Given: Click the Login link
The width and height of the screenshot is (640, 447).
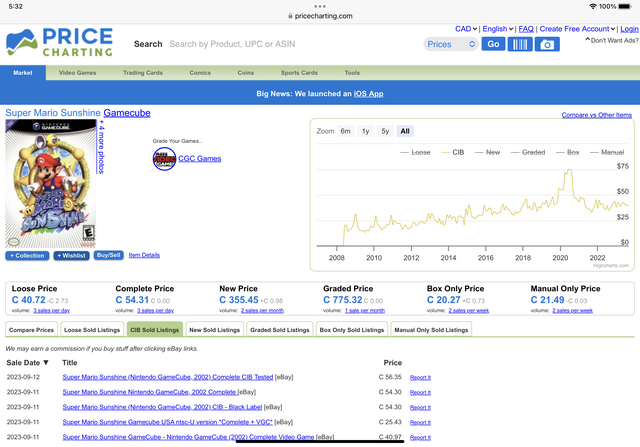Looking at the screenshot, I should pos(629,29).
